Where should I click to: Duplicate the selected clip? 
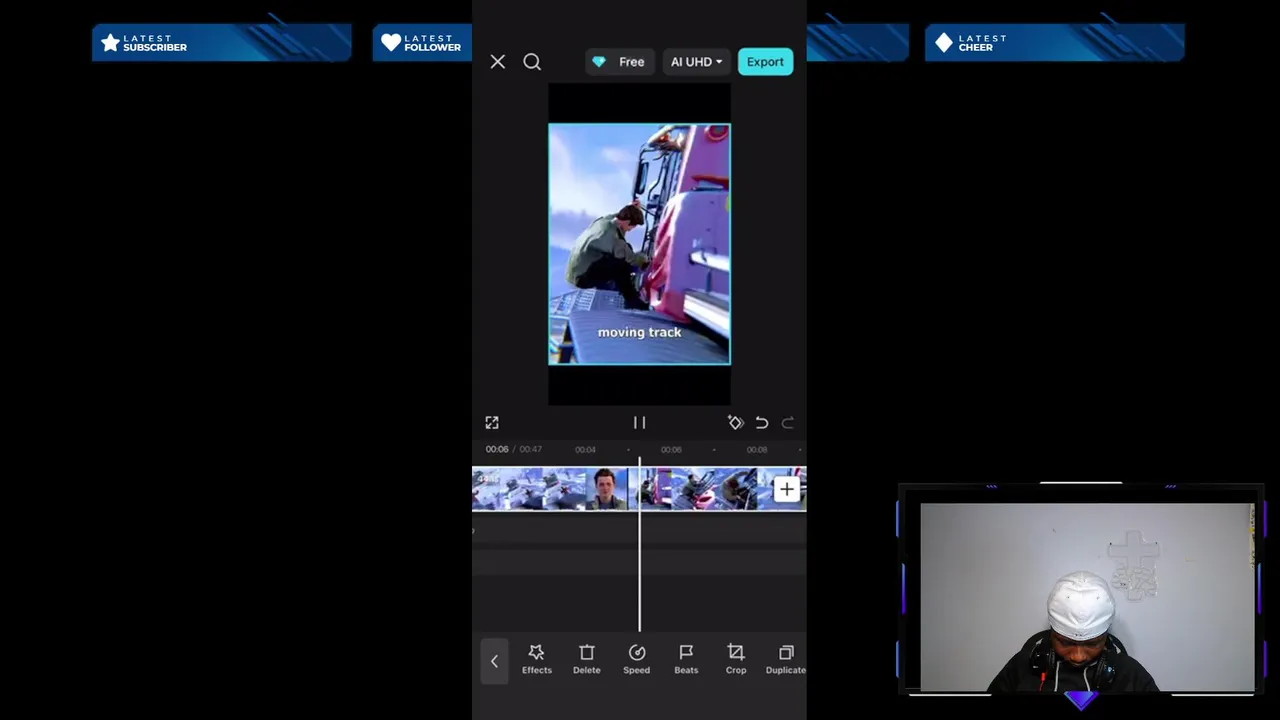[786, 660]
